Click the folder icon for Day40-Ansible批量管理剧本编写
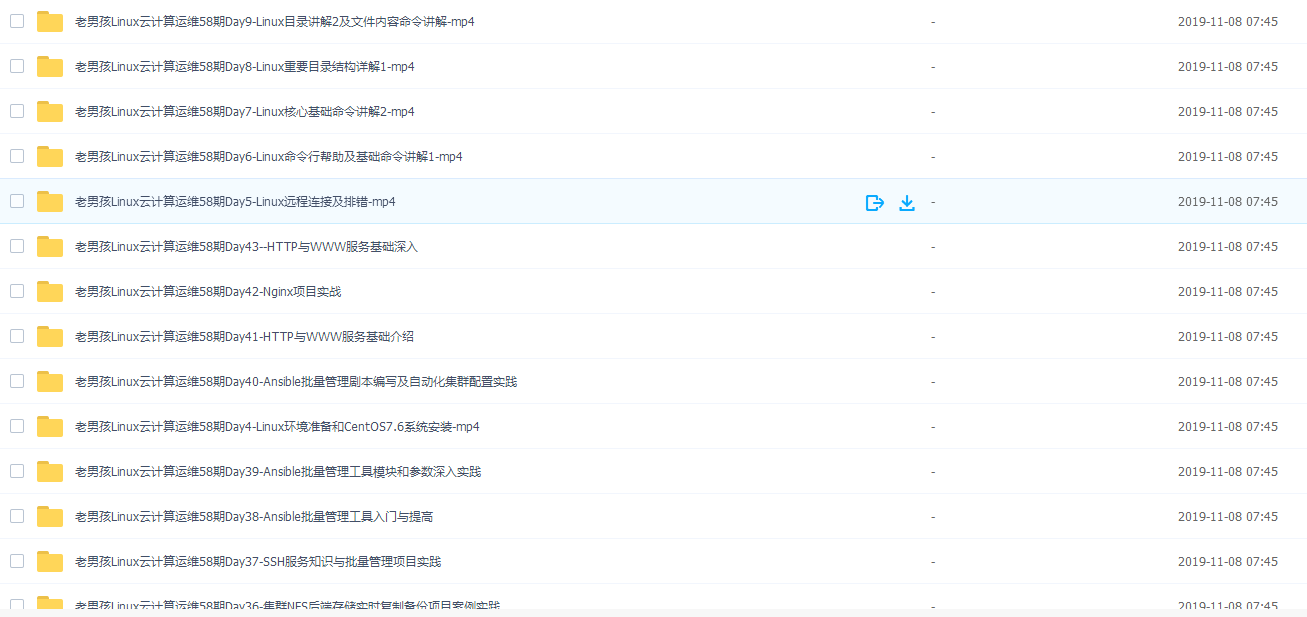 (50, 381)
